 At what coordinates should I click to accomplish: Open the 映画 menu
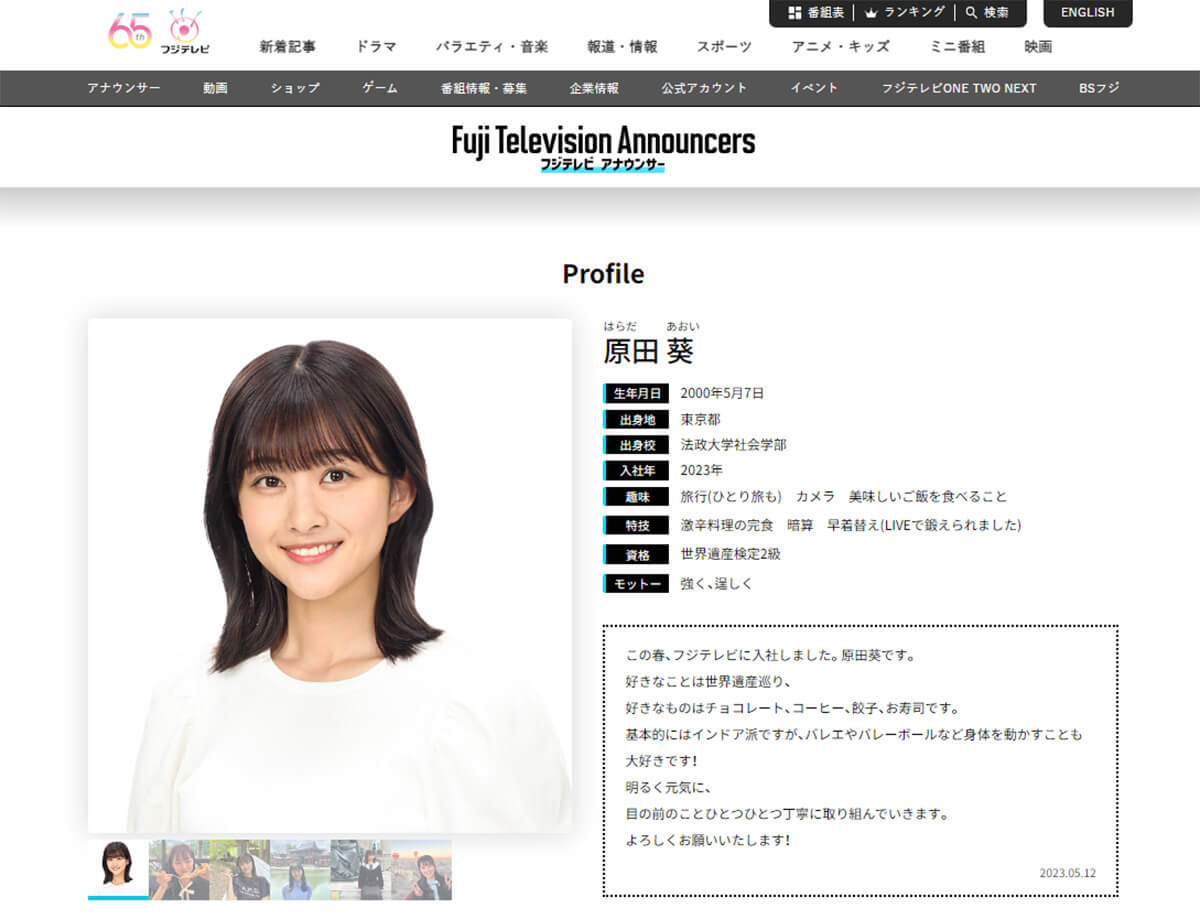point(1038,46)
